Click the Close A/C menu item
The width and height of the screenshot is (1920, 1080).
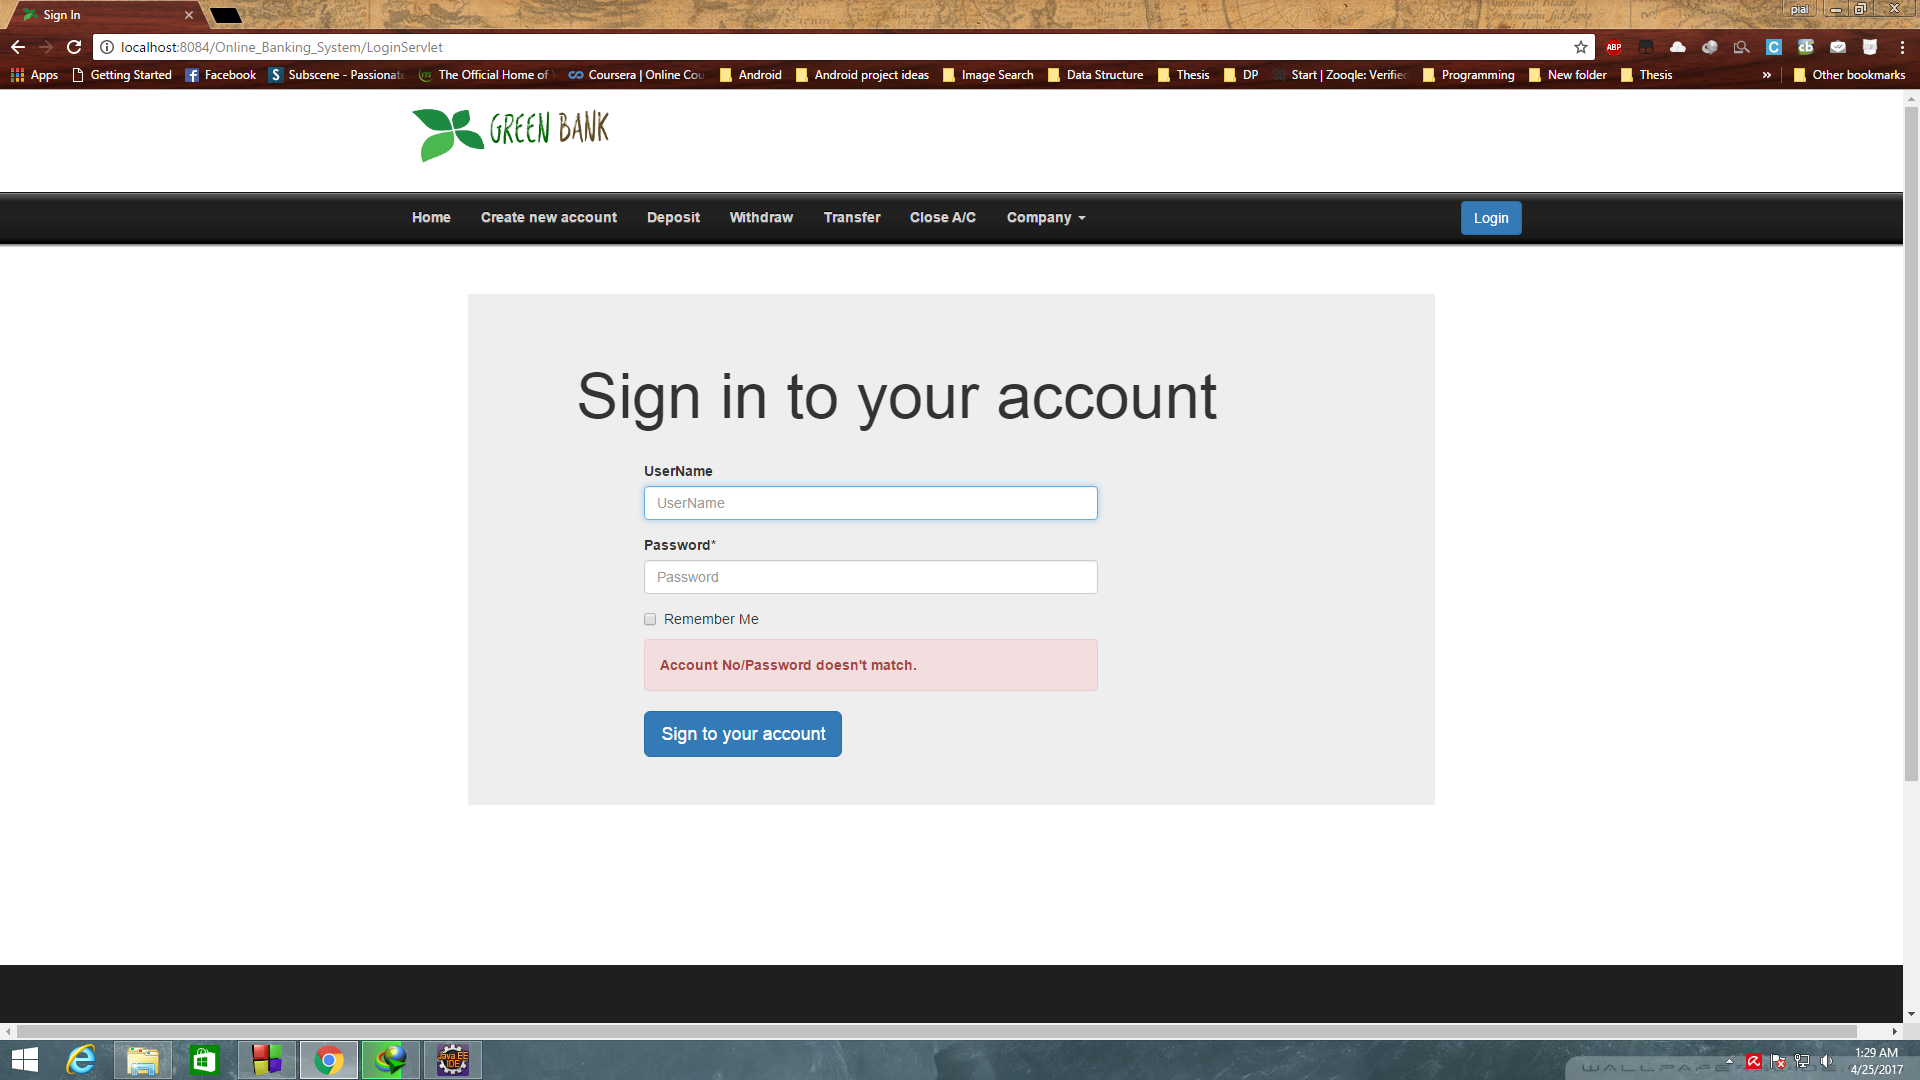(942, 216)
